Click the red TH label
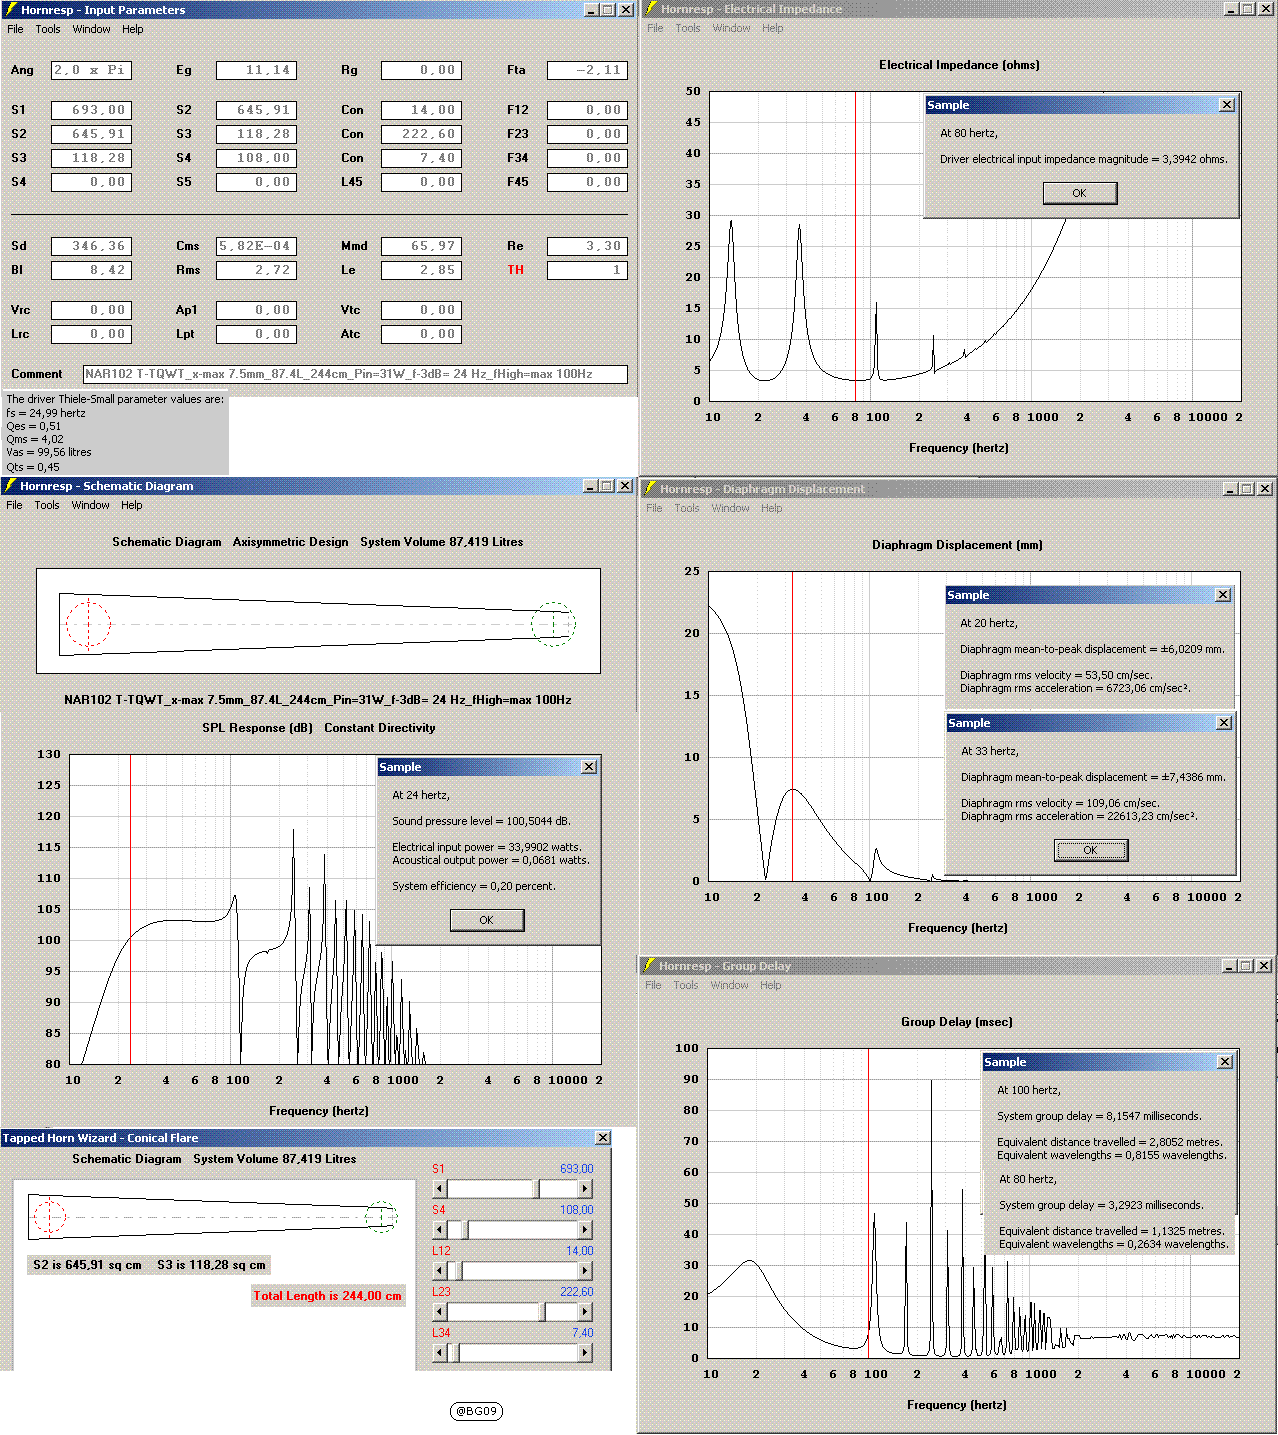 point(516,270)
